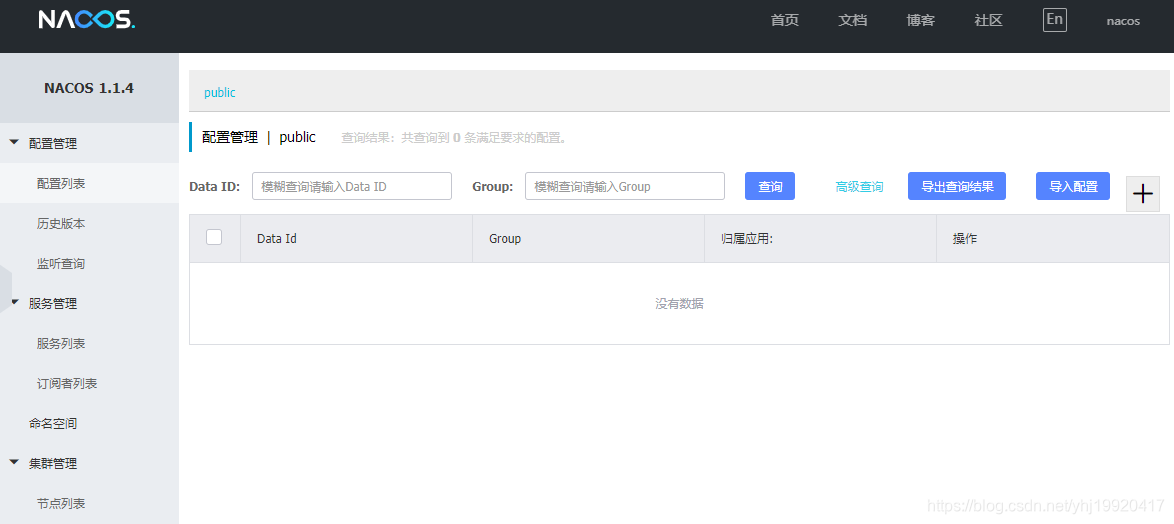Collapse the 配置管理 menu arrow
This screenshot has height=524, width=1174.
tap(13, 142)
